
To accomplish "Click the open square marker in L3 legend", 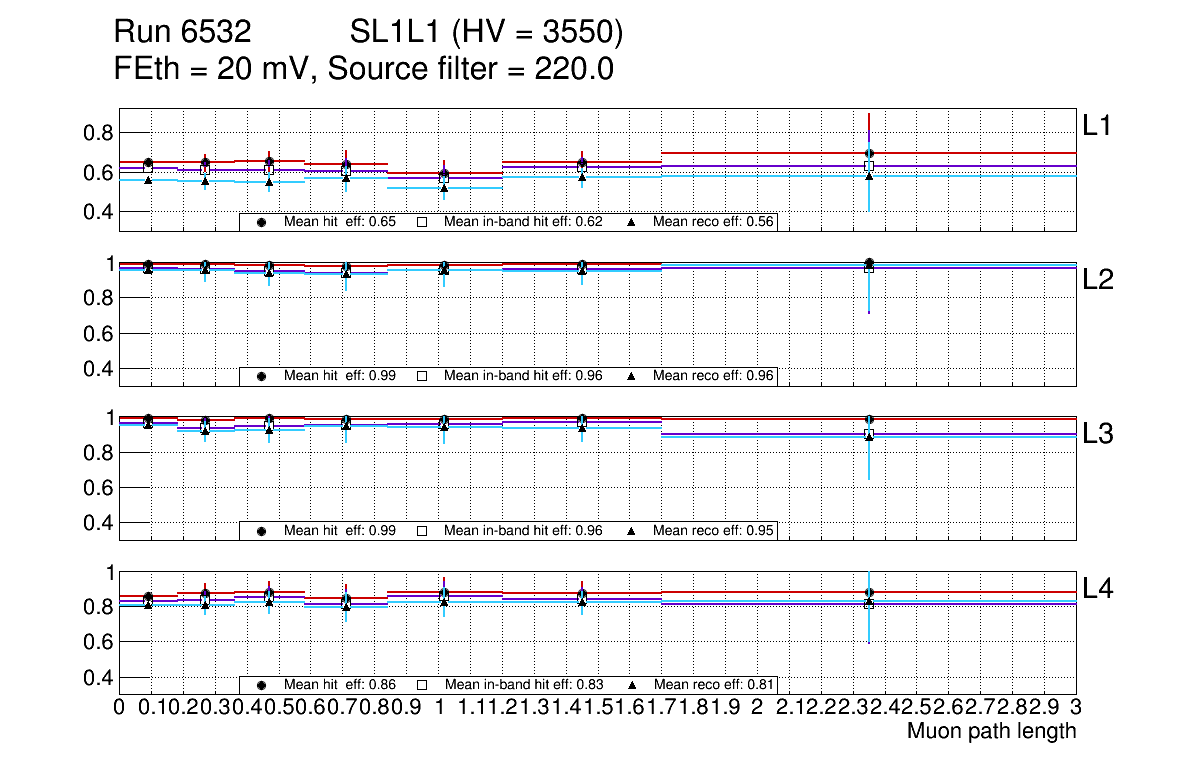I will (x=422, y=530).
